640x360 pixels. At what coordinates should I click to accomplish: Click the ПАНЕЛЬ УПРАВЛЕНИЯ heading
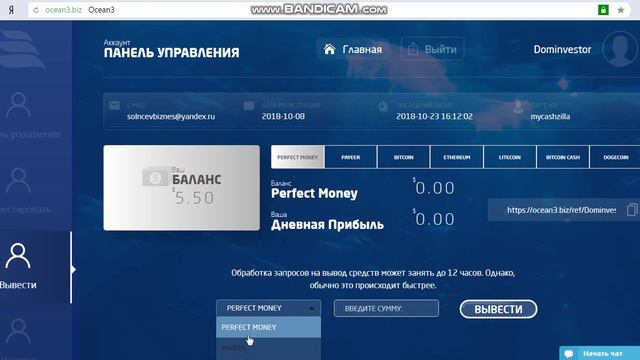point(171,53)
